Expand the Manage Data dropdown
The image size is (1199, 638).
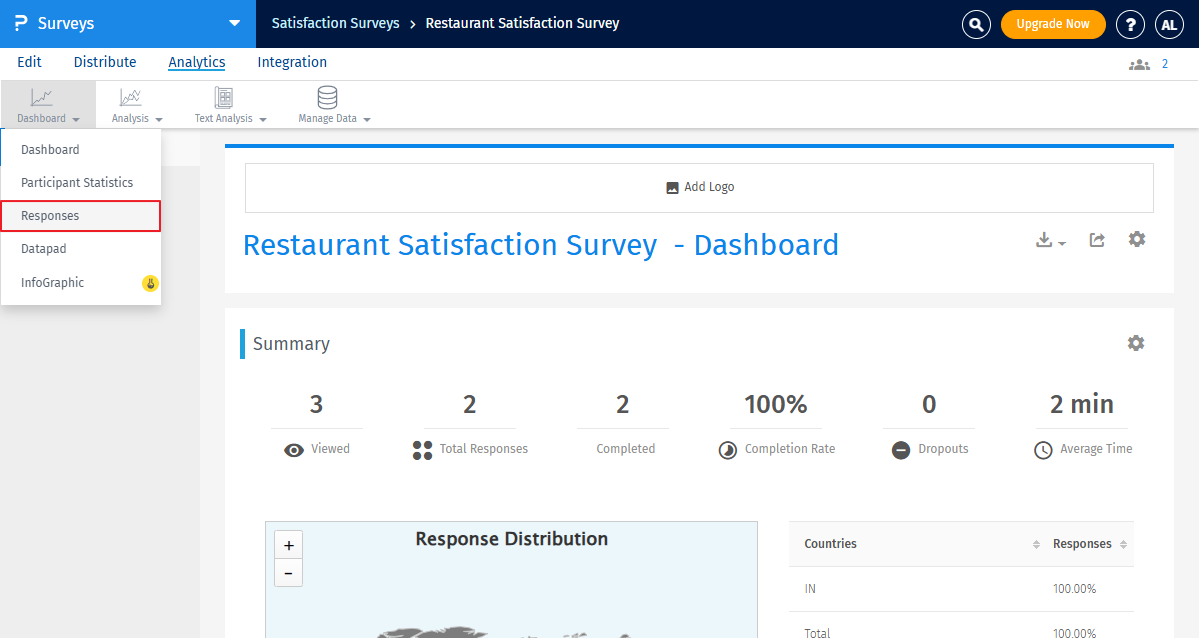(x=331, y=103)
